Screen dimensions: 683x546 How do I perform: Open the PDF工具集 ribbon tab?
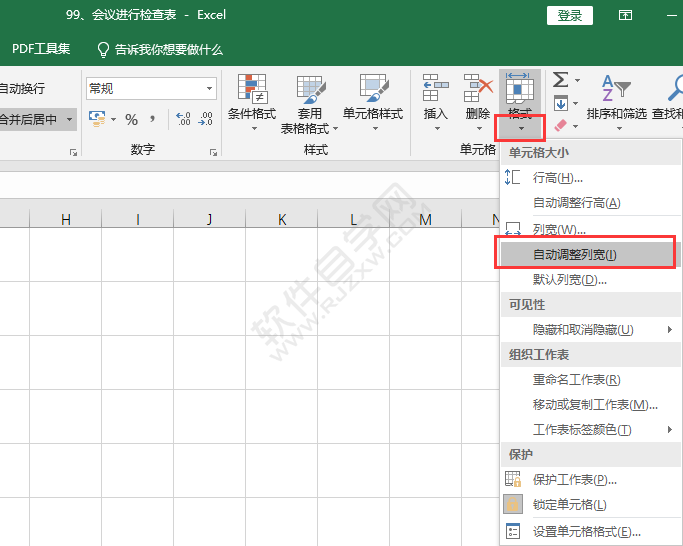pos(41,49)
